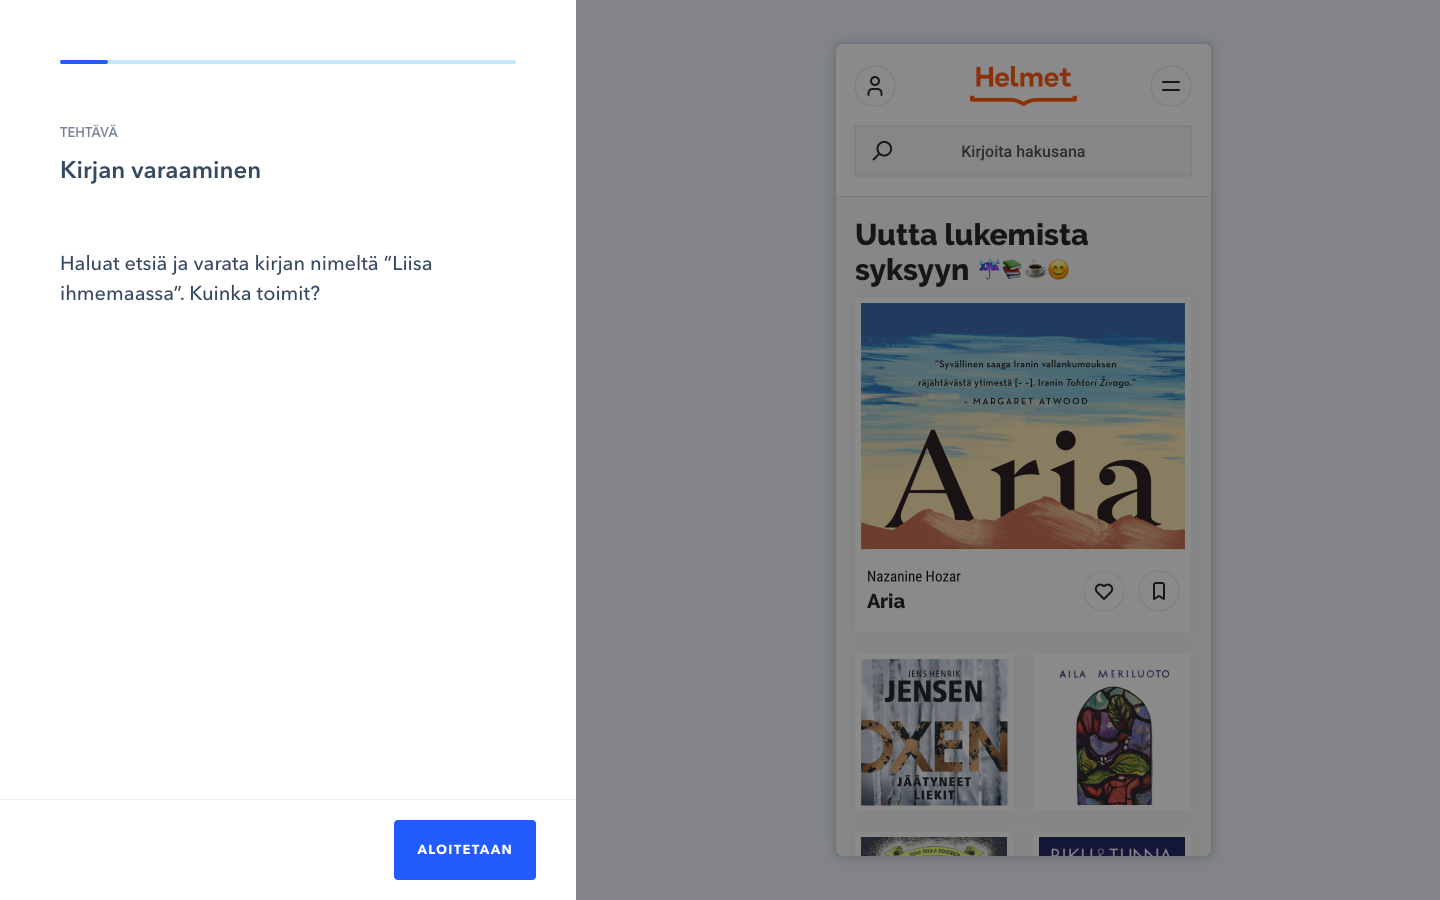Focus the Kirjoita hakusana search field
Image resolution: width=1440 pixels, height=900 pixels.
point(1023,151)
